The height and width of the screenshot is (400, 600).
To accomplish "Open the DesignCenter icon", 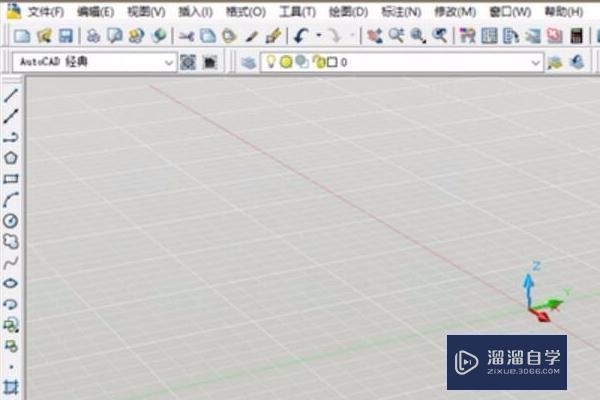I will click(x=489, y=36).
